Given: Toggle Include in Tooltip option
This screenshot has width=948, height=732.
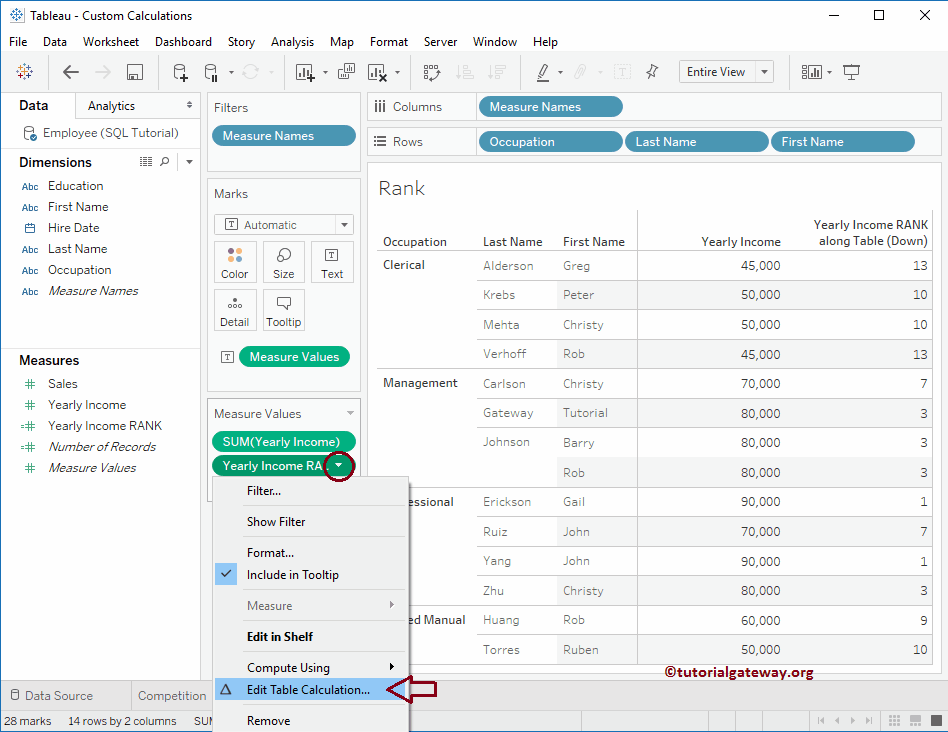Looking at the screenshot, I should [292, 575].
